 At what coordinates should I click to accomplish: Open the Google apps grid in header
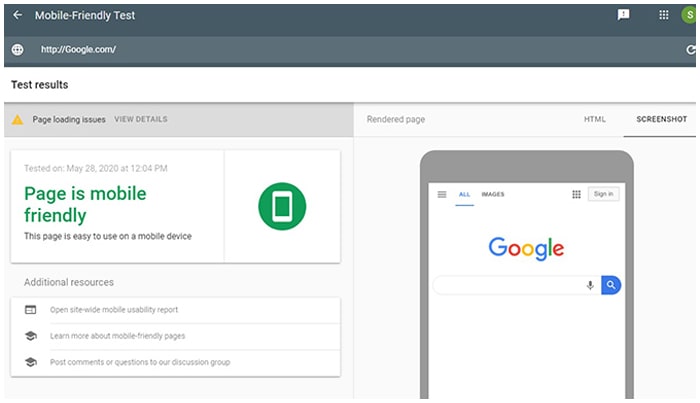point(664,15)
